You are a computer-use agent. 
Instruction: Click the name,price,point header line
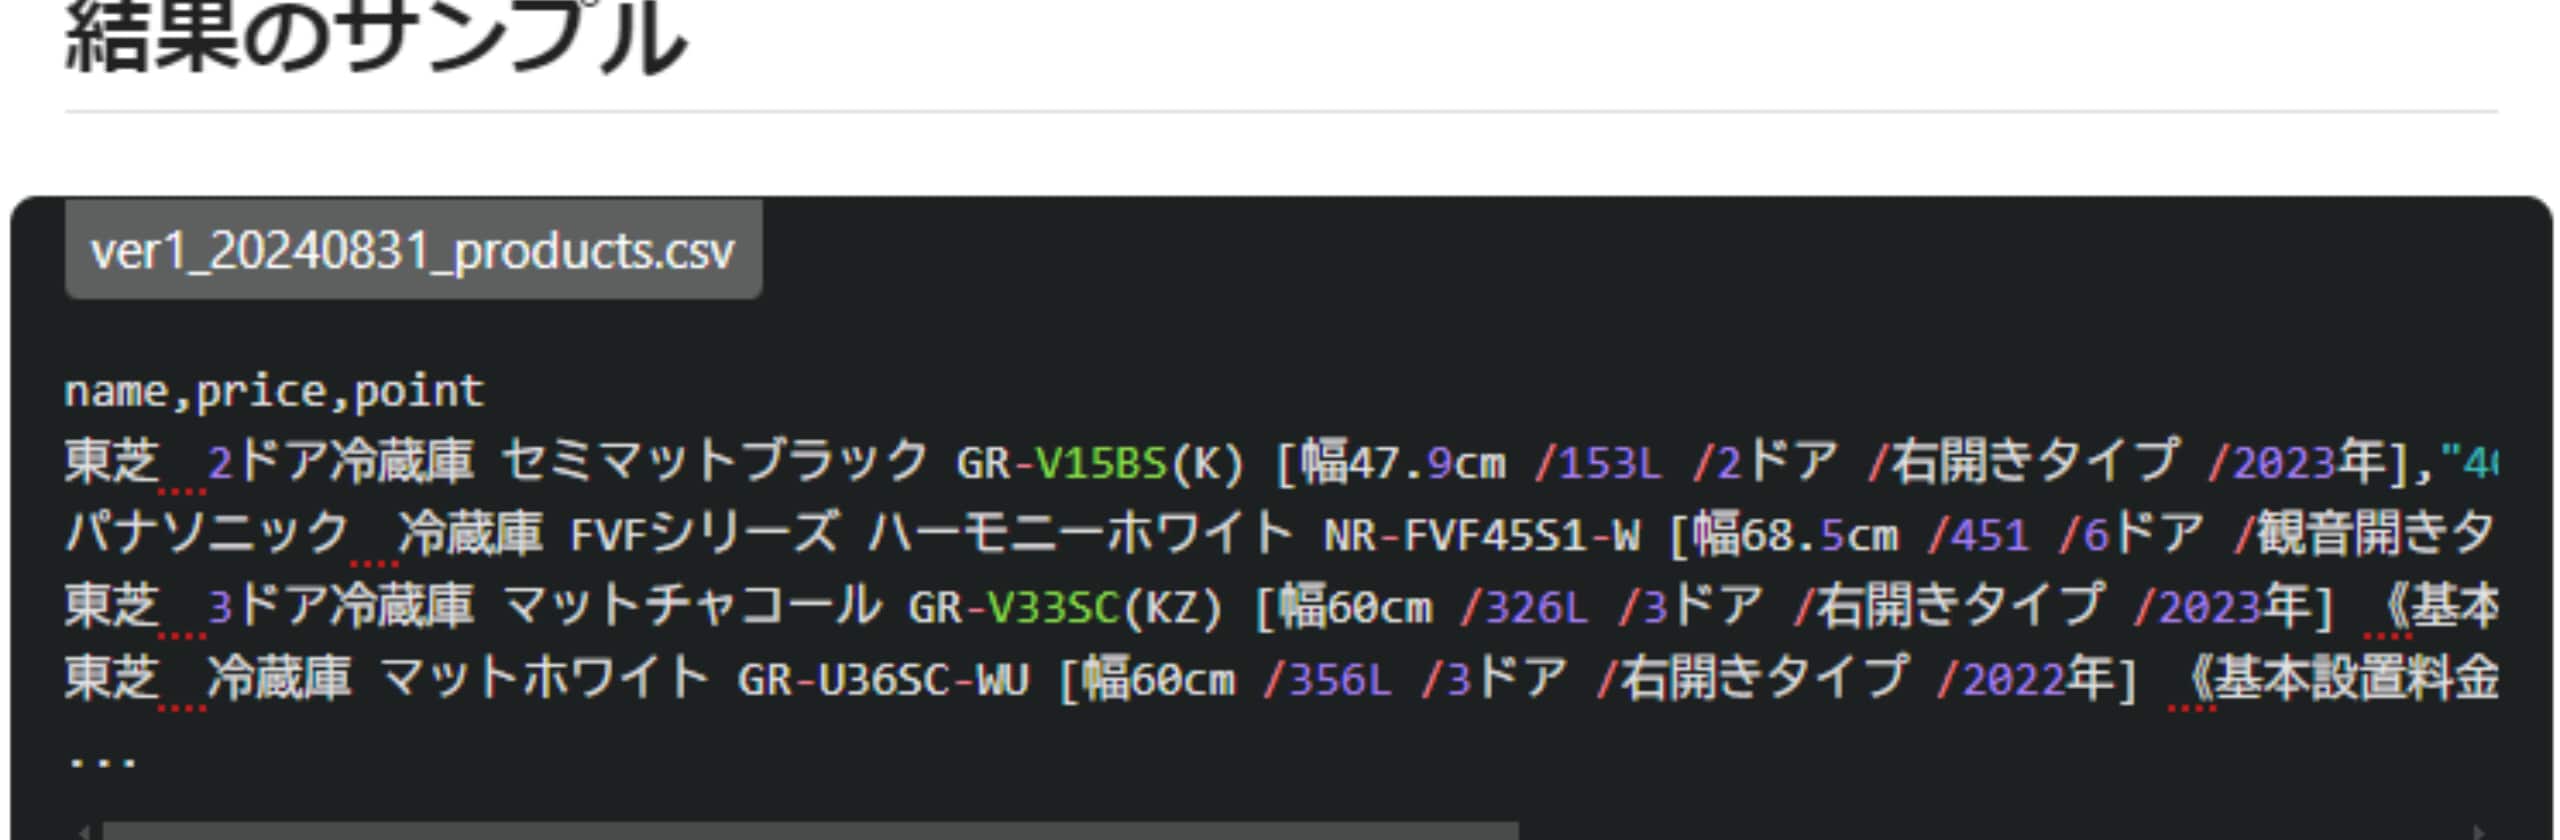274,390
